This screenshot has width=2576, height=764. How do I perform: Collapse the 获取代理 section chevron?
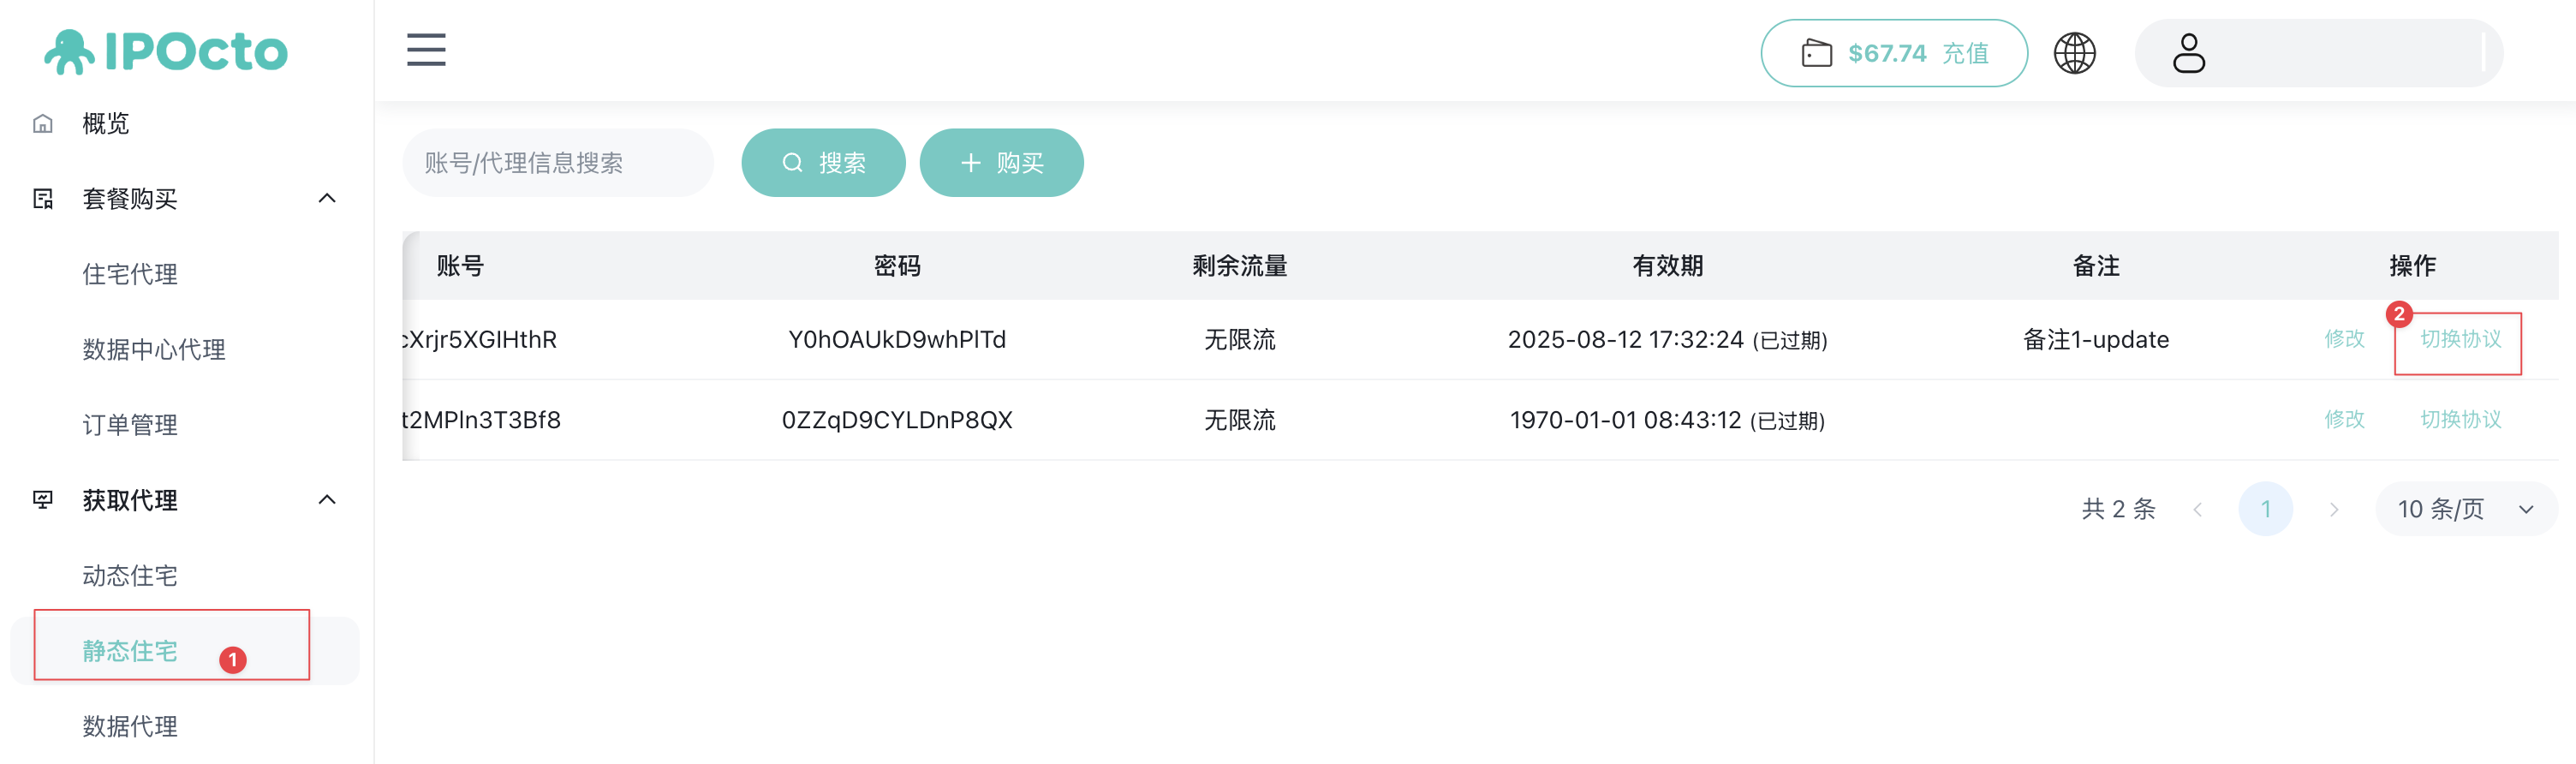pos(327,500)
